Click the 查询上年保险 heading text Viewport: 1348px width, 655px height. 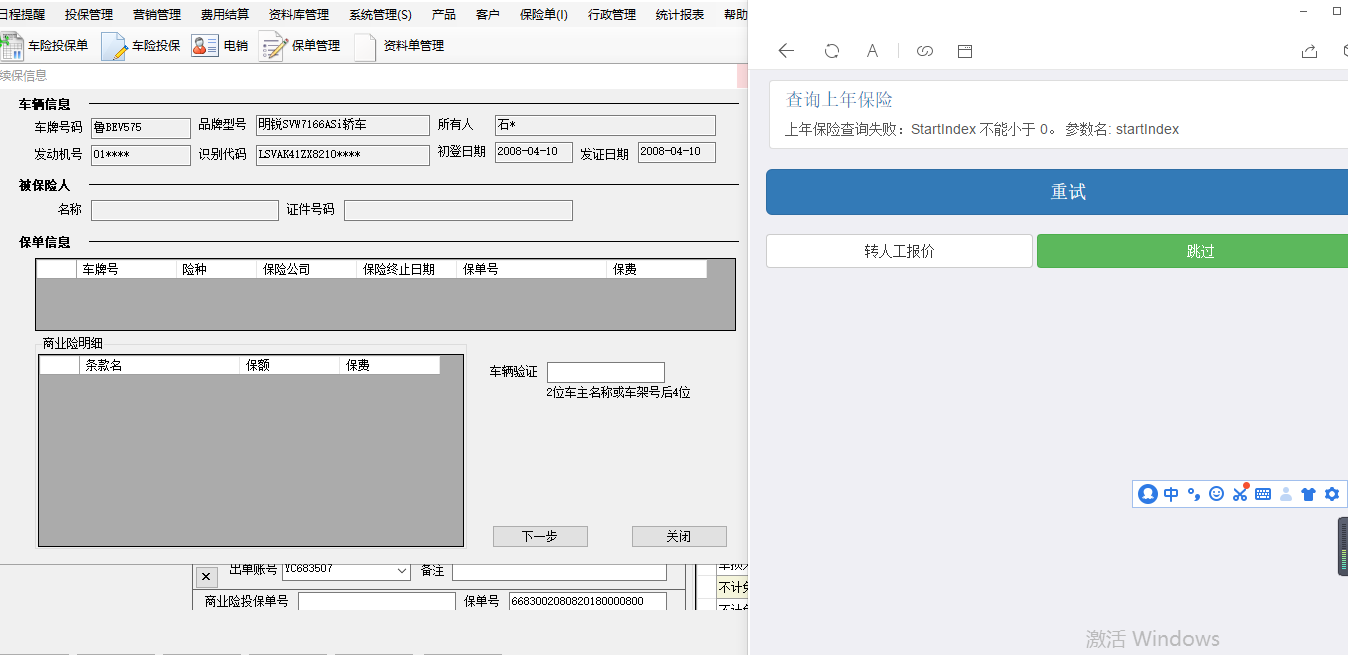click(x=839, y=100)
